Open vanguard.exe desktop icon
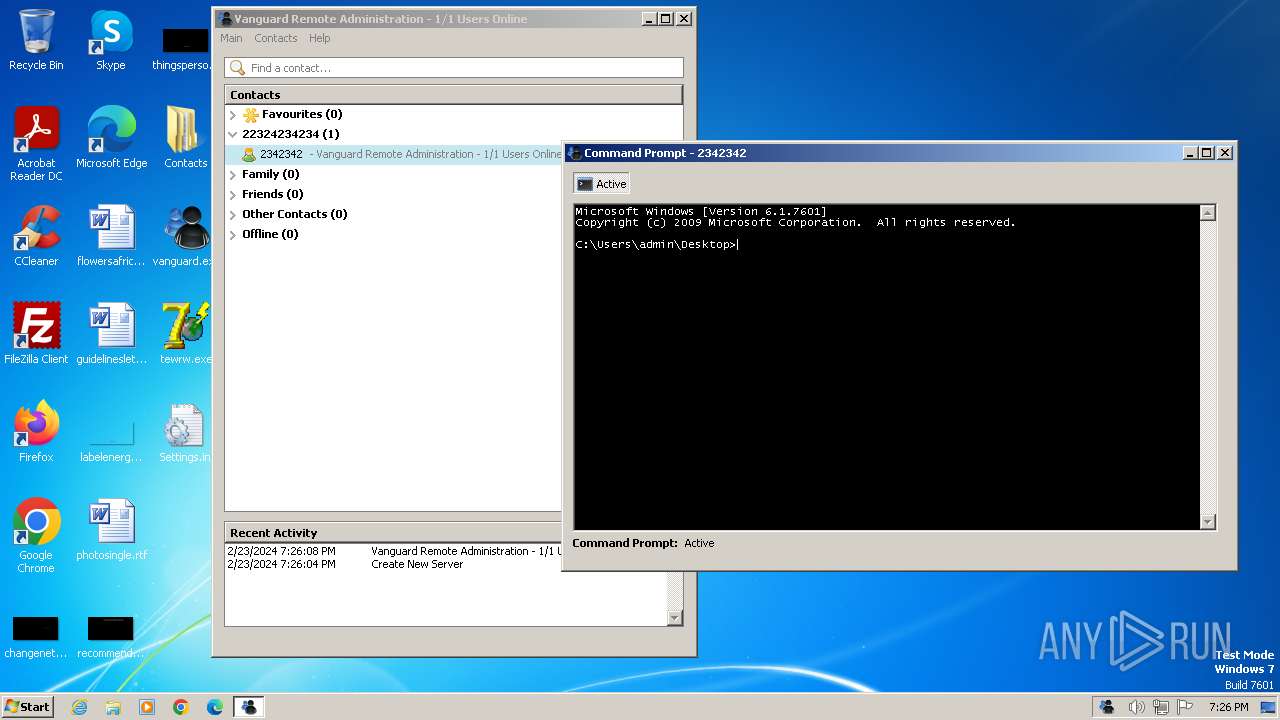Image resolution: width=1280 pixels, height=720 pixels. point(186,236)
